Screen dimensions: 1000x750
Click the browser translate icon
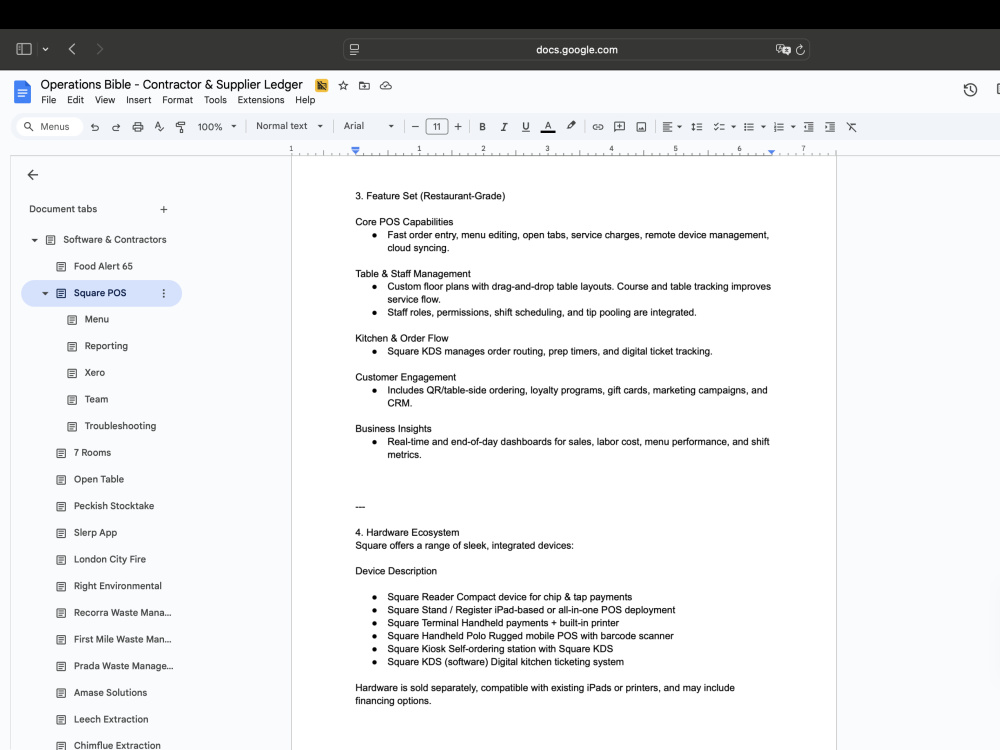pyautogui.click(x=783, y=50)
